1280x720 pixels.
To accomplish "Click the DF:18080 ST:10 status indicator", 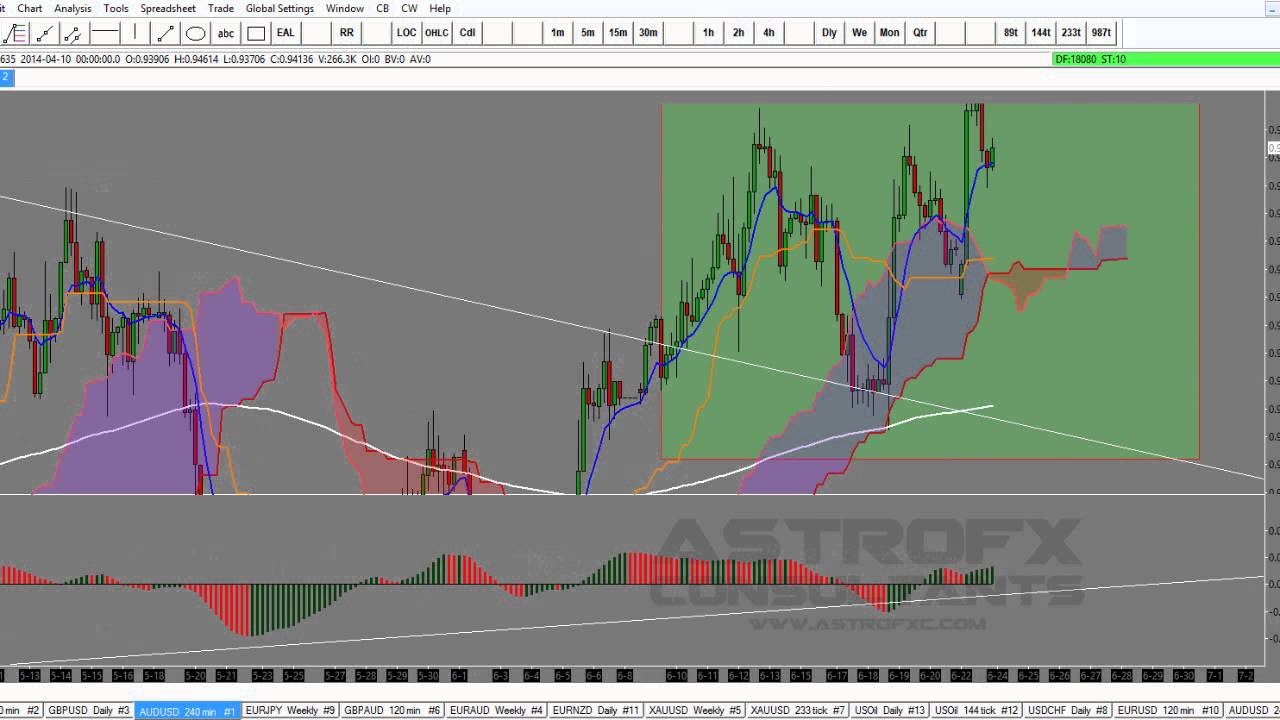I will (x=1166, y=59).
